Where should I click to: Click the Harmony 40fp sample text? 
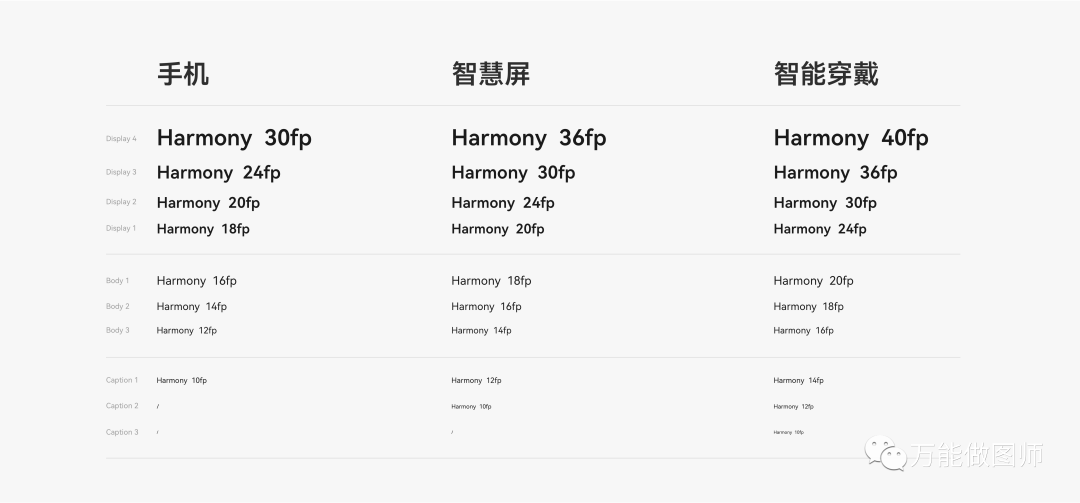click(x=850, y=138)
